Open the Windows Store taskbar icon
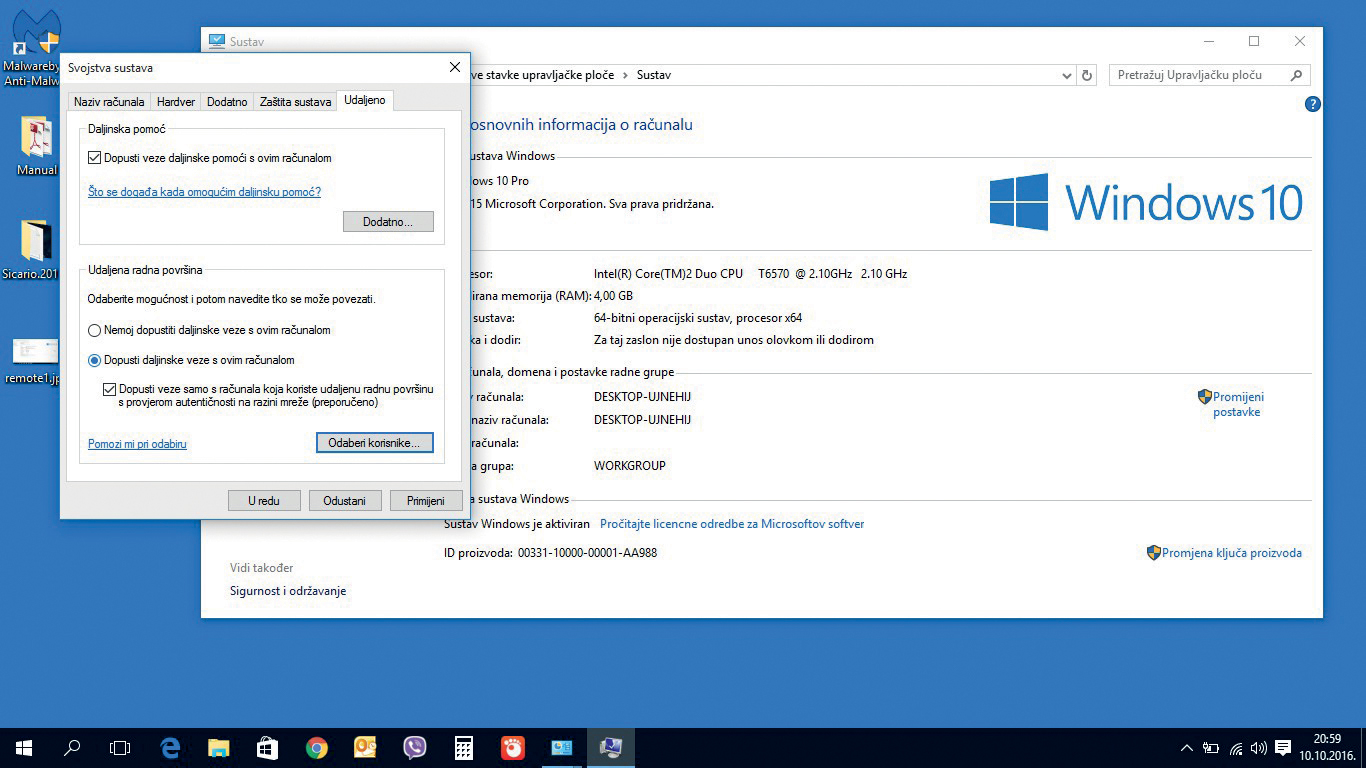The width and height of the screenshot is (1366, 768). click(x=267, y=748)
